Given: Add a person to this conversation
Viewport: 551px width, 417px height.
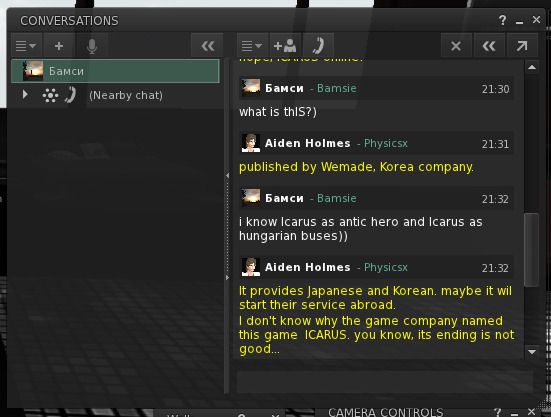Looking at the screenshot, I should (285, 46).
